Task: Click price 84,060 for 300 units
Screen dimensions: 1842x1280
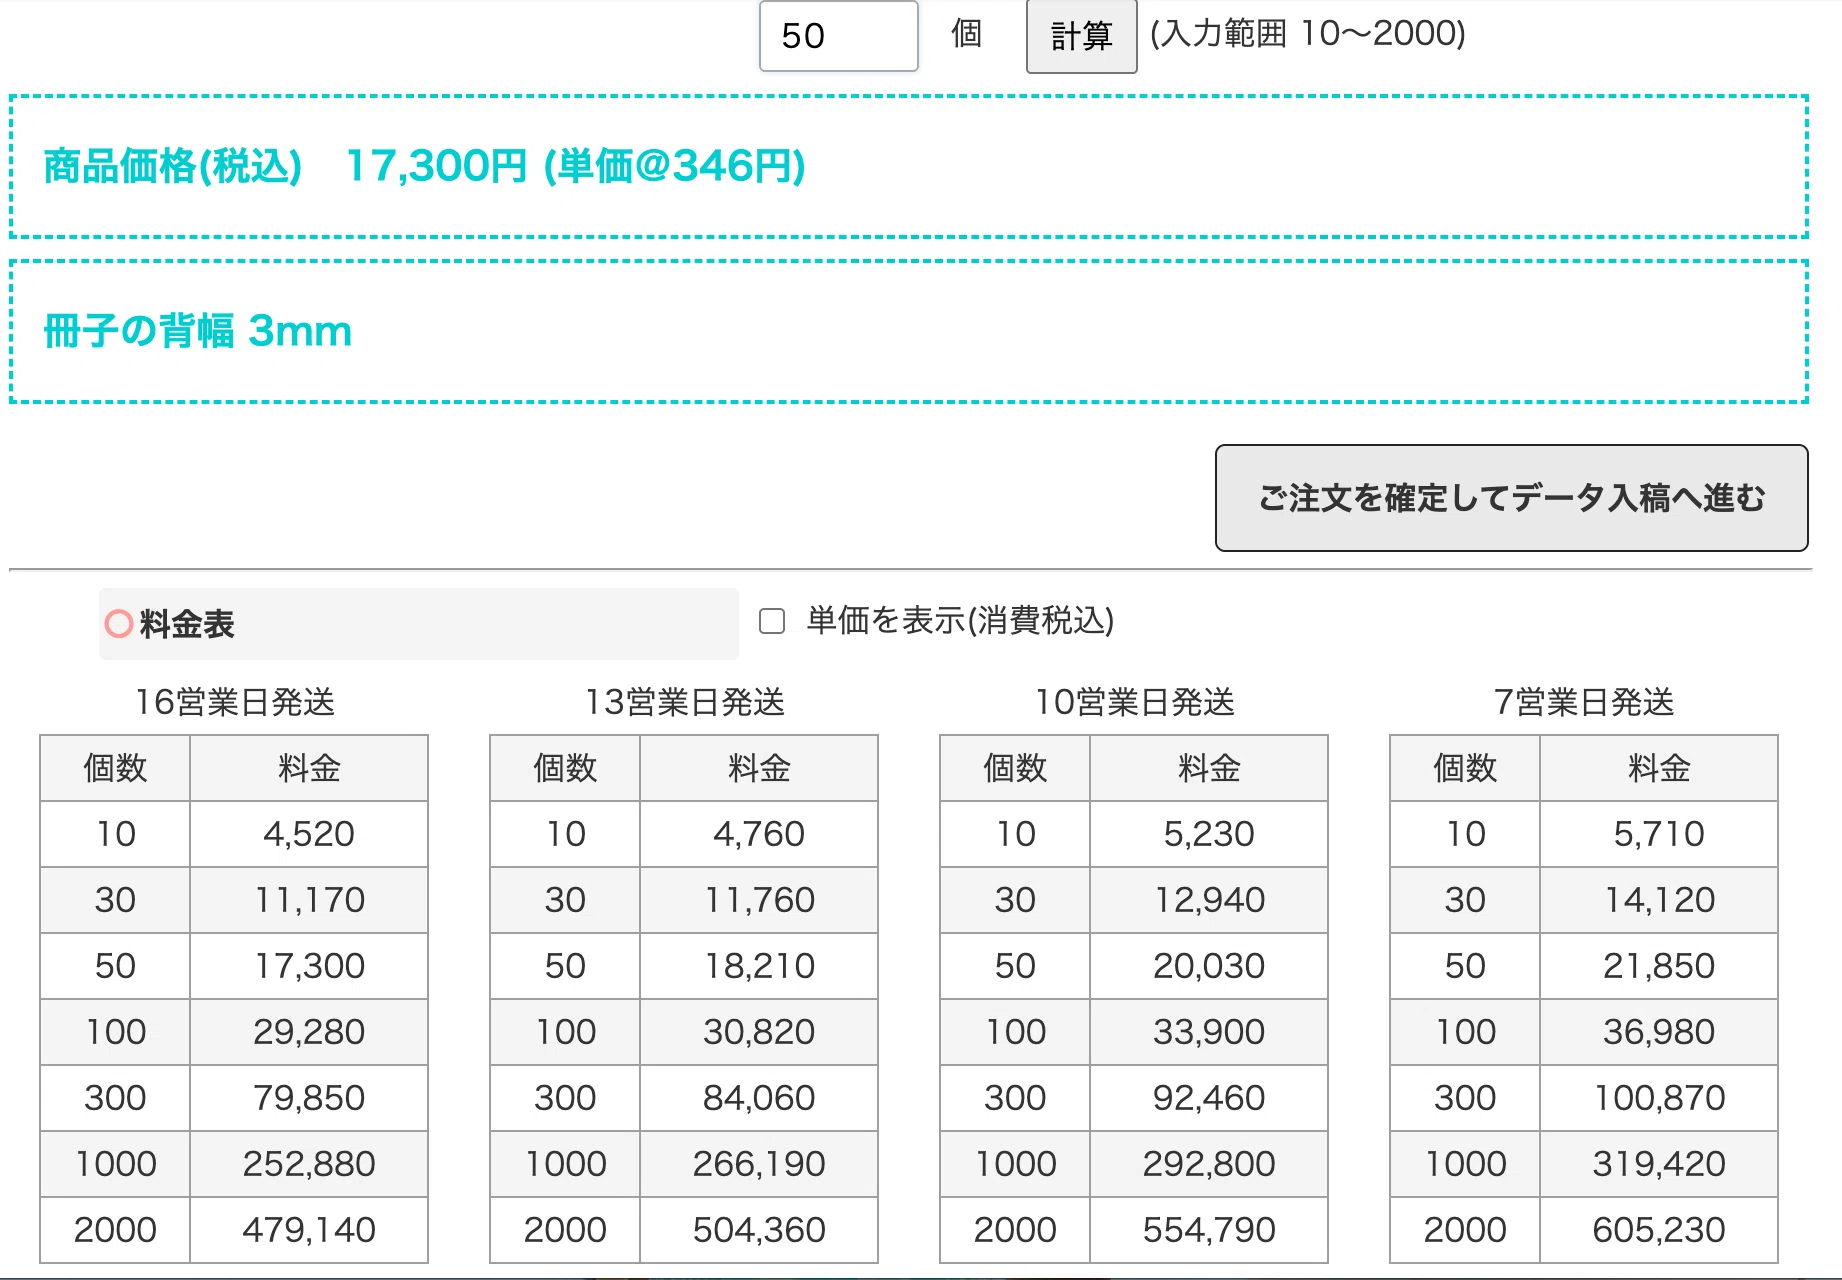Action: [759, 1098]
